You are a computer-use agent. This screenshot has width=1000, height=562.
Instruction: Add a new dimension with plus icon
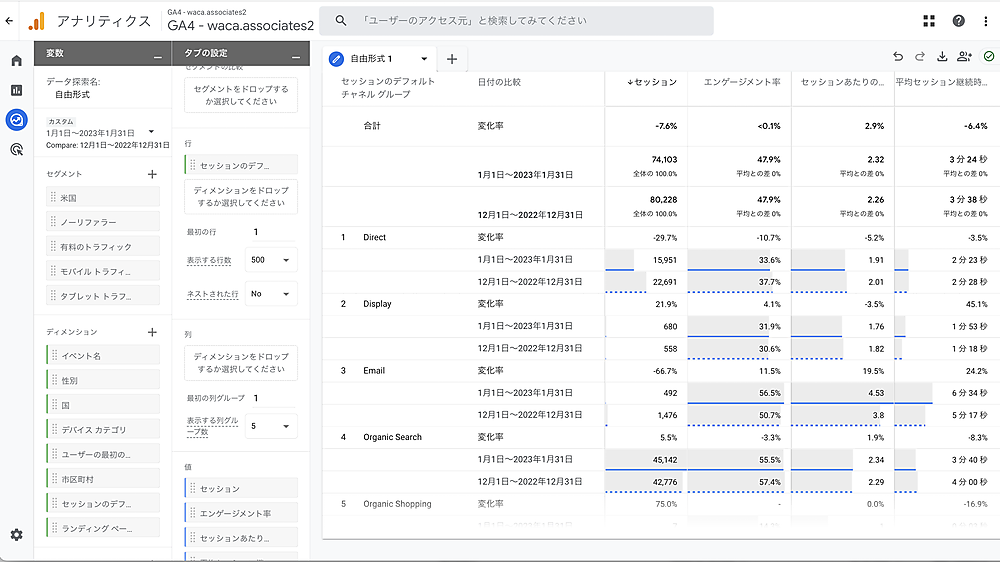click(152, 332)
